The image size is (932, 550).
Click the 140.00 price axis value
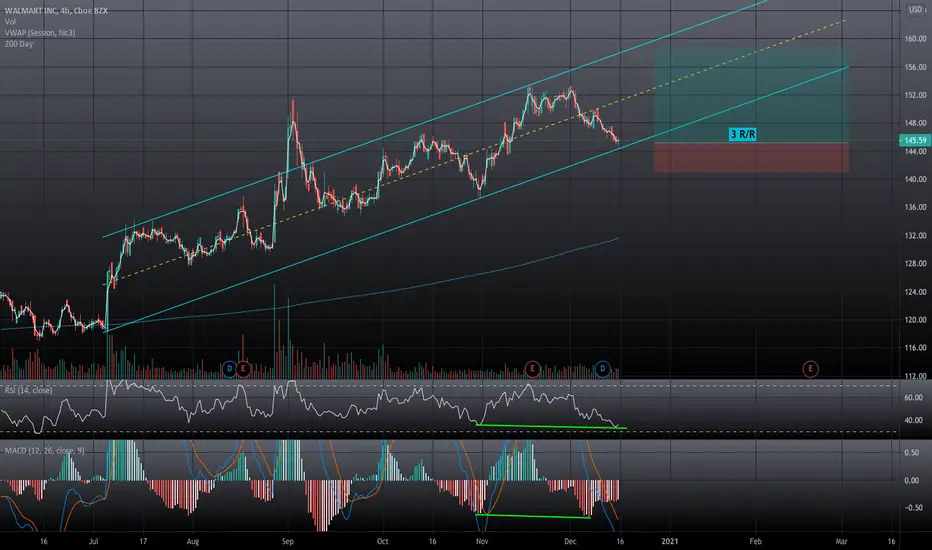point(915,179)
